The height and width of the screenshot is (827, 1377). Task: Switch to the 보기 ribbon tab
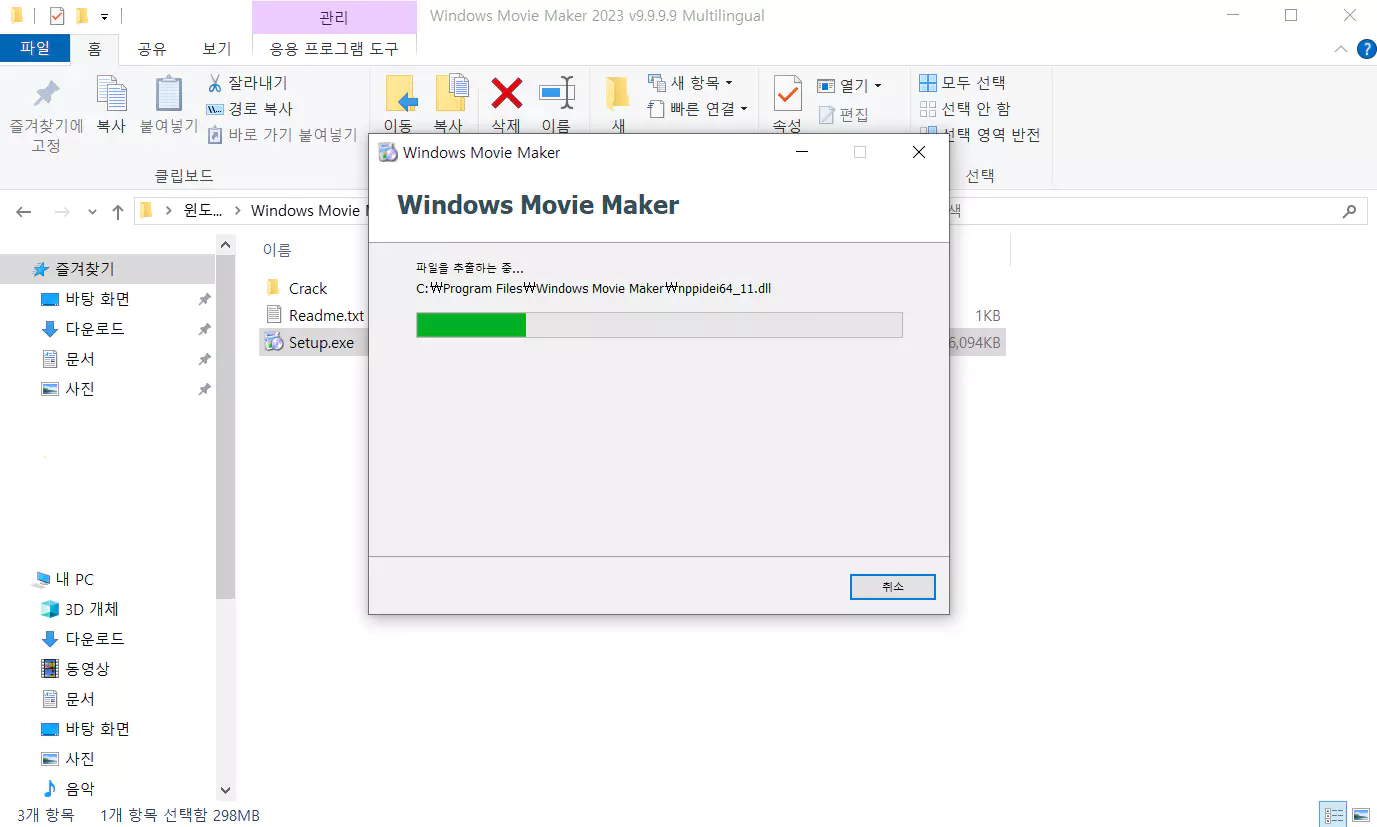click(x=216, y=49)
